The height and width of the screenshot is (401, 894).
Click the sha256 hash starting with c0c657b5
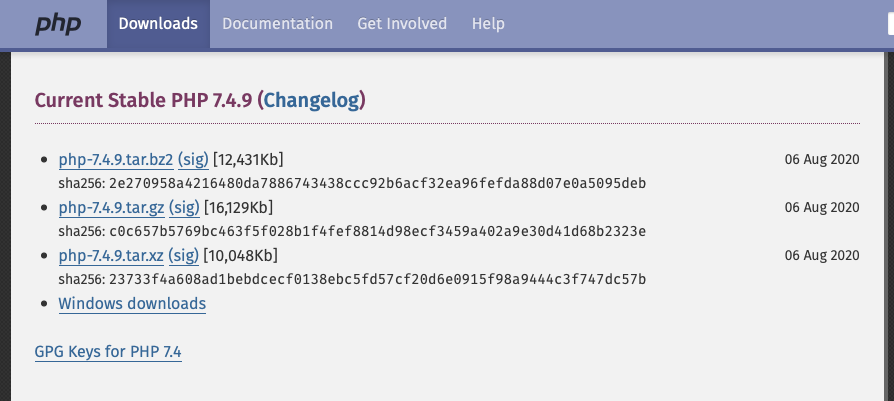(377, 232)
